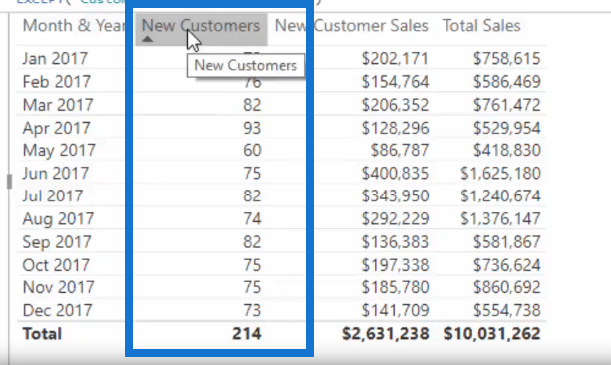Viewport: 611px width, 365px height.
Task: Click the sort arrow under New Customers
Action: tap(147, 39)
